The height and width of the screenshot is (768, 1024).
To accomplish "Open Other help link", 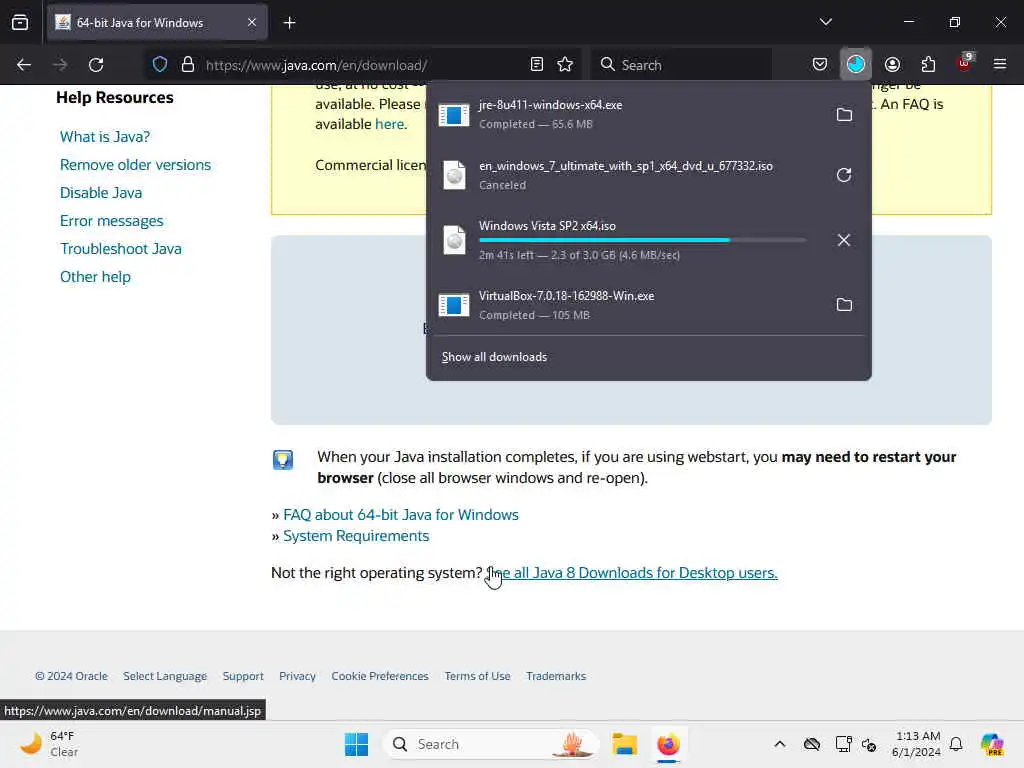I will (x=95, y=277).
